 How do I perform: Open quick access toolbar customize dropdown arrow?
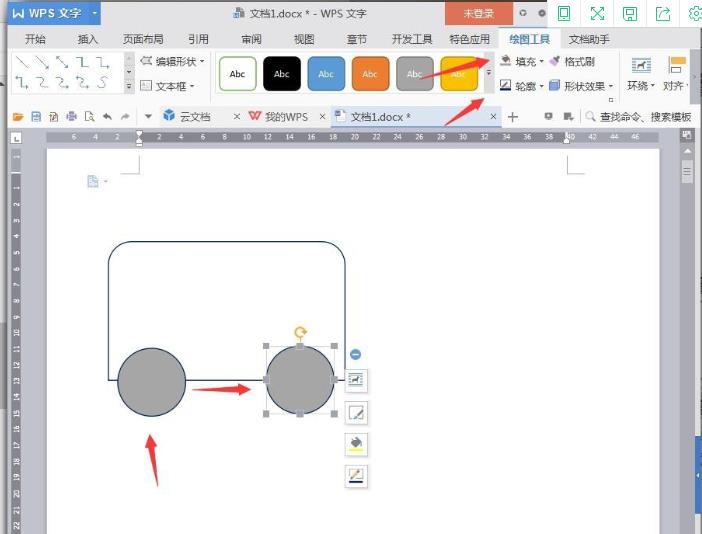pos(148,117)
